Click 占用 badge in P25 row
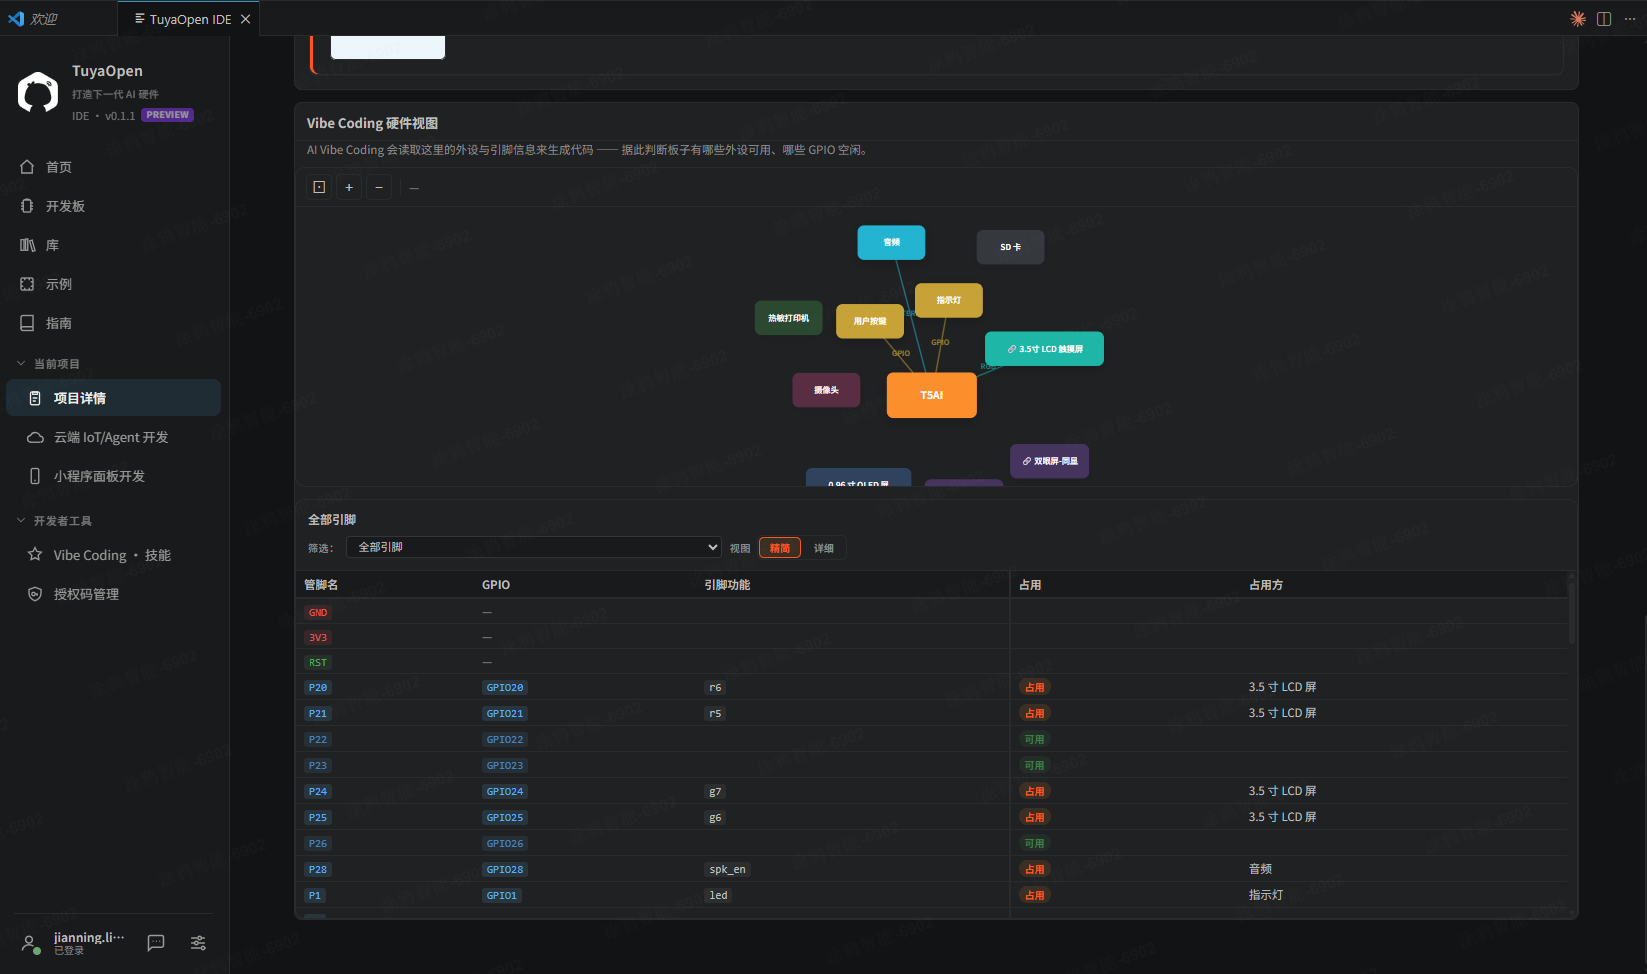Viewport: 1647px width, 974px height. click(1035, 817)
